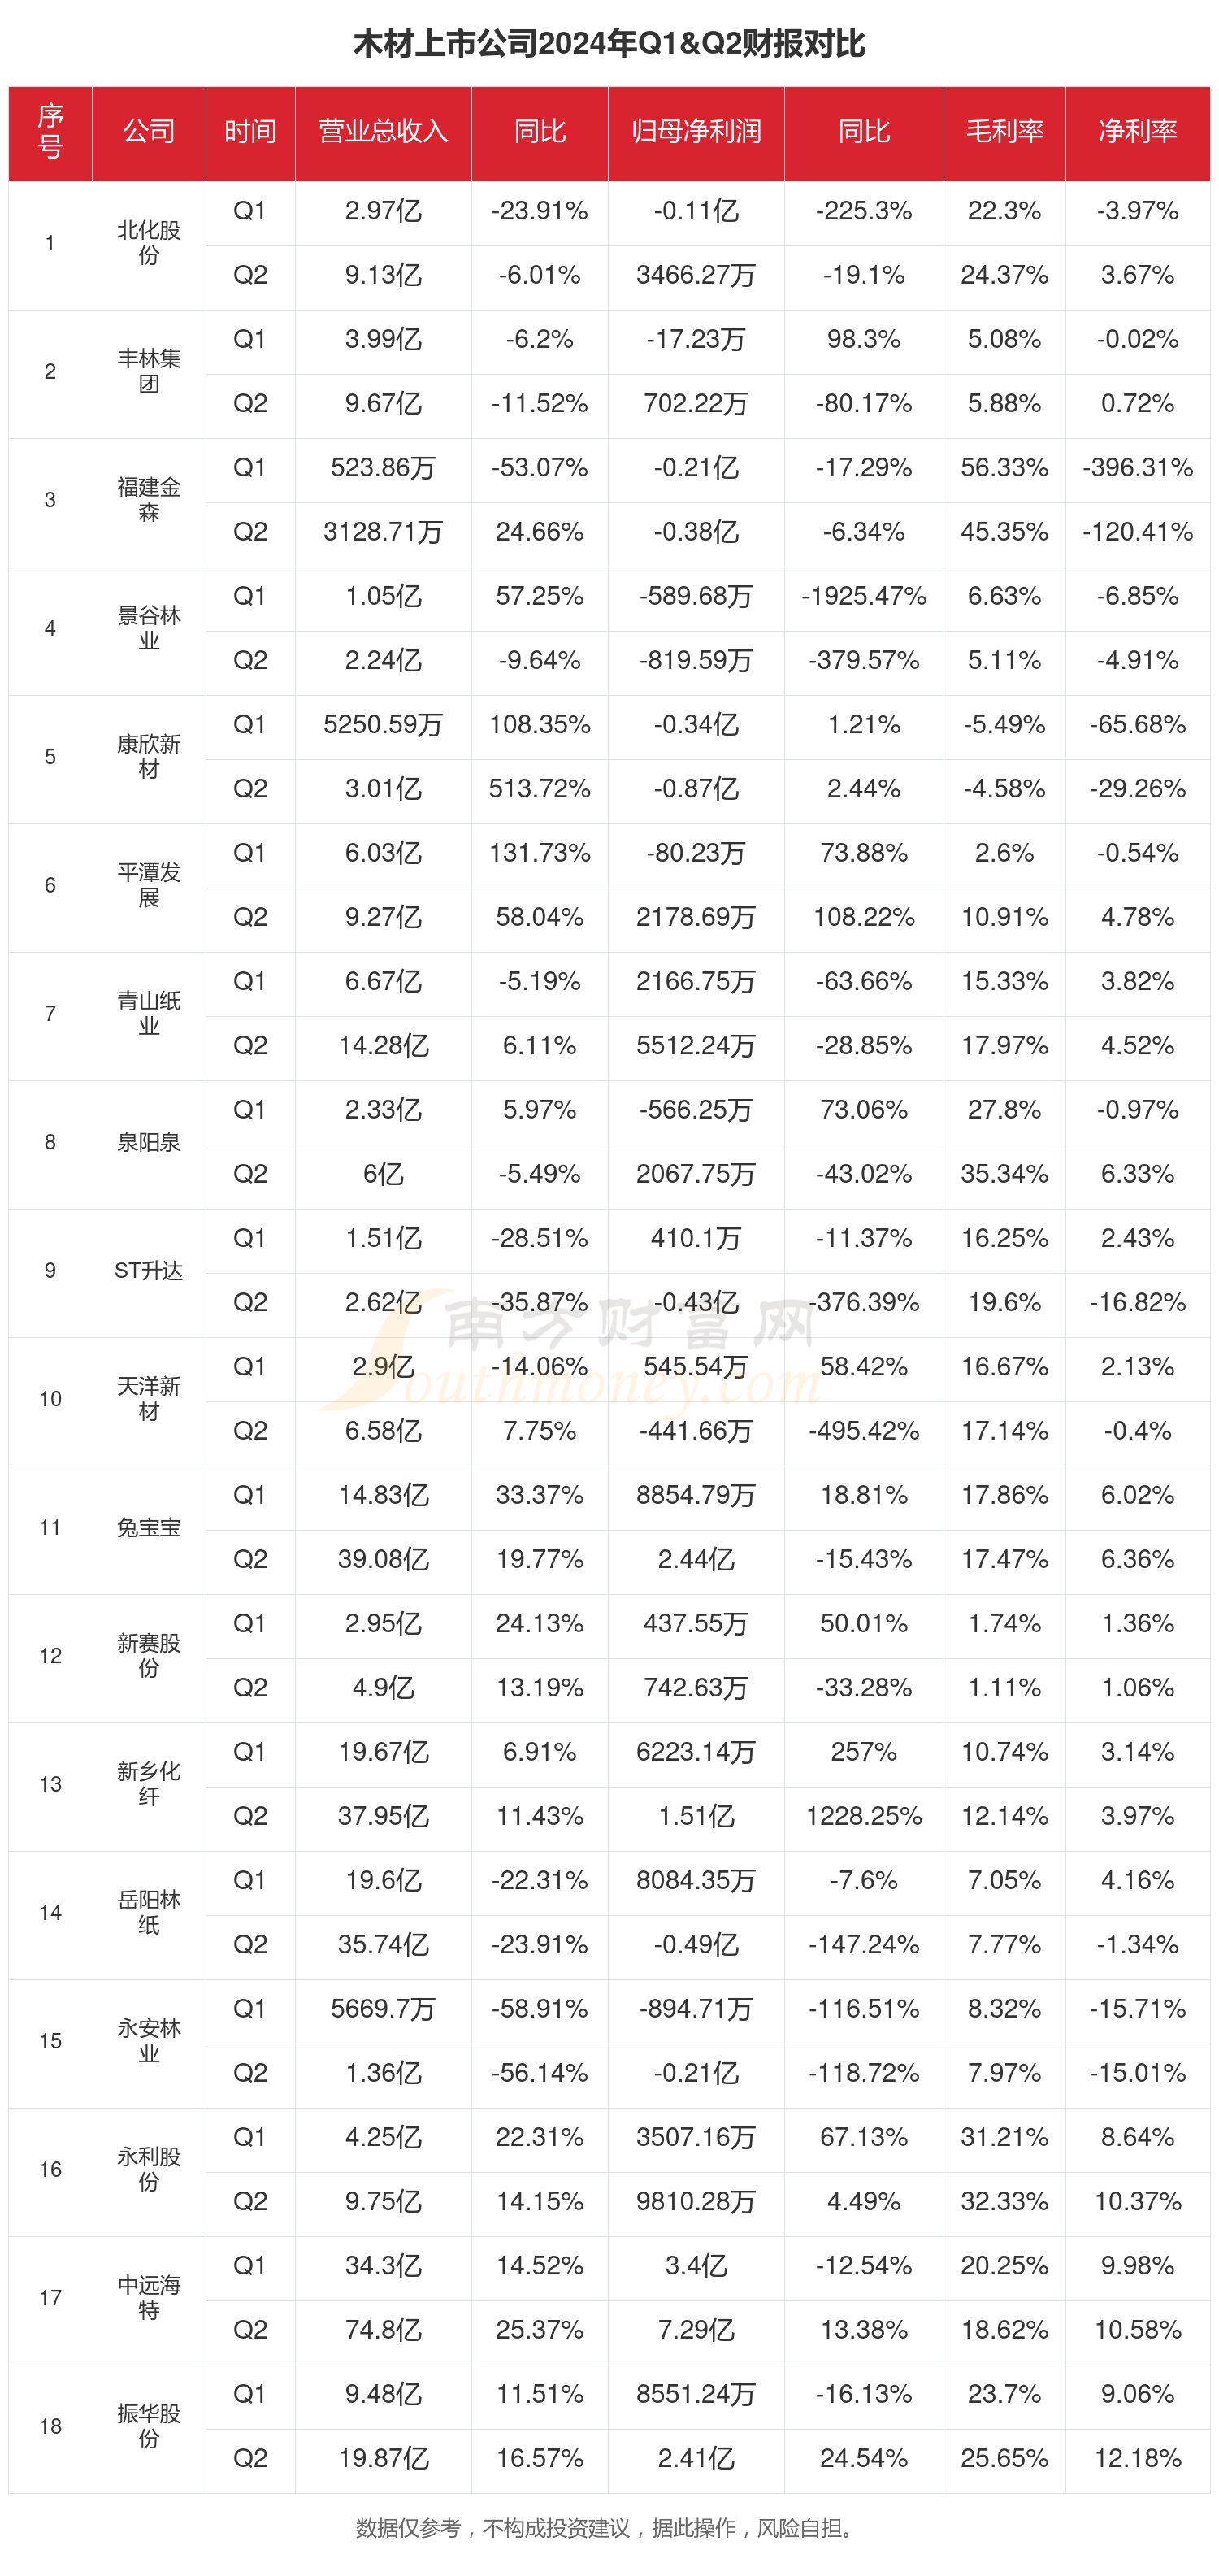Click the 净利率 column header

coord(1137,132)
